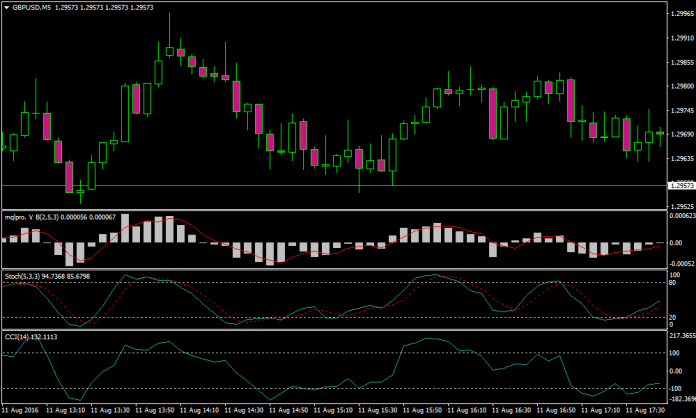This screenshot has height=418, width=696.
Task: Click the mqlpro 0.00 zero-level scale label
Action: [677, 242]
